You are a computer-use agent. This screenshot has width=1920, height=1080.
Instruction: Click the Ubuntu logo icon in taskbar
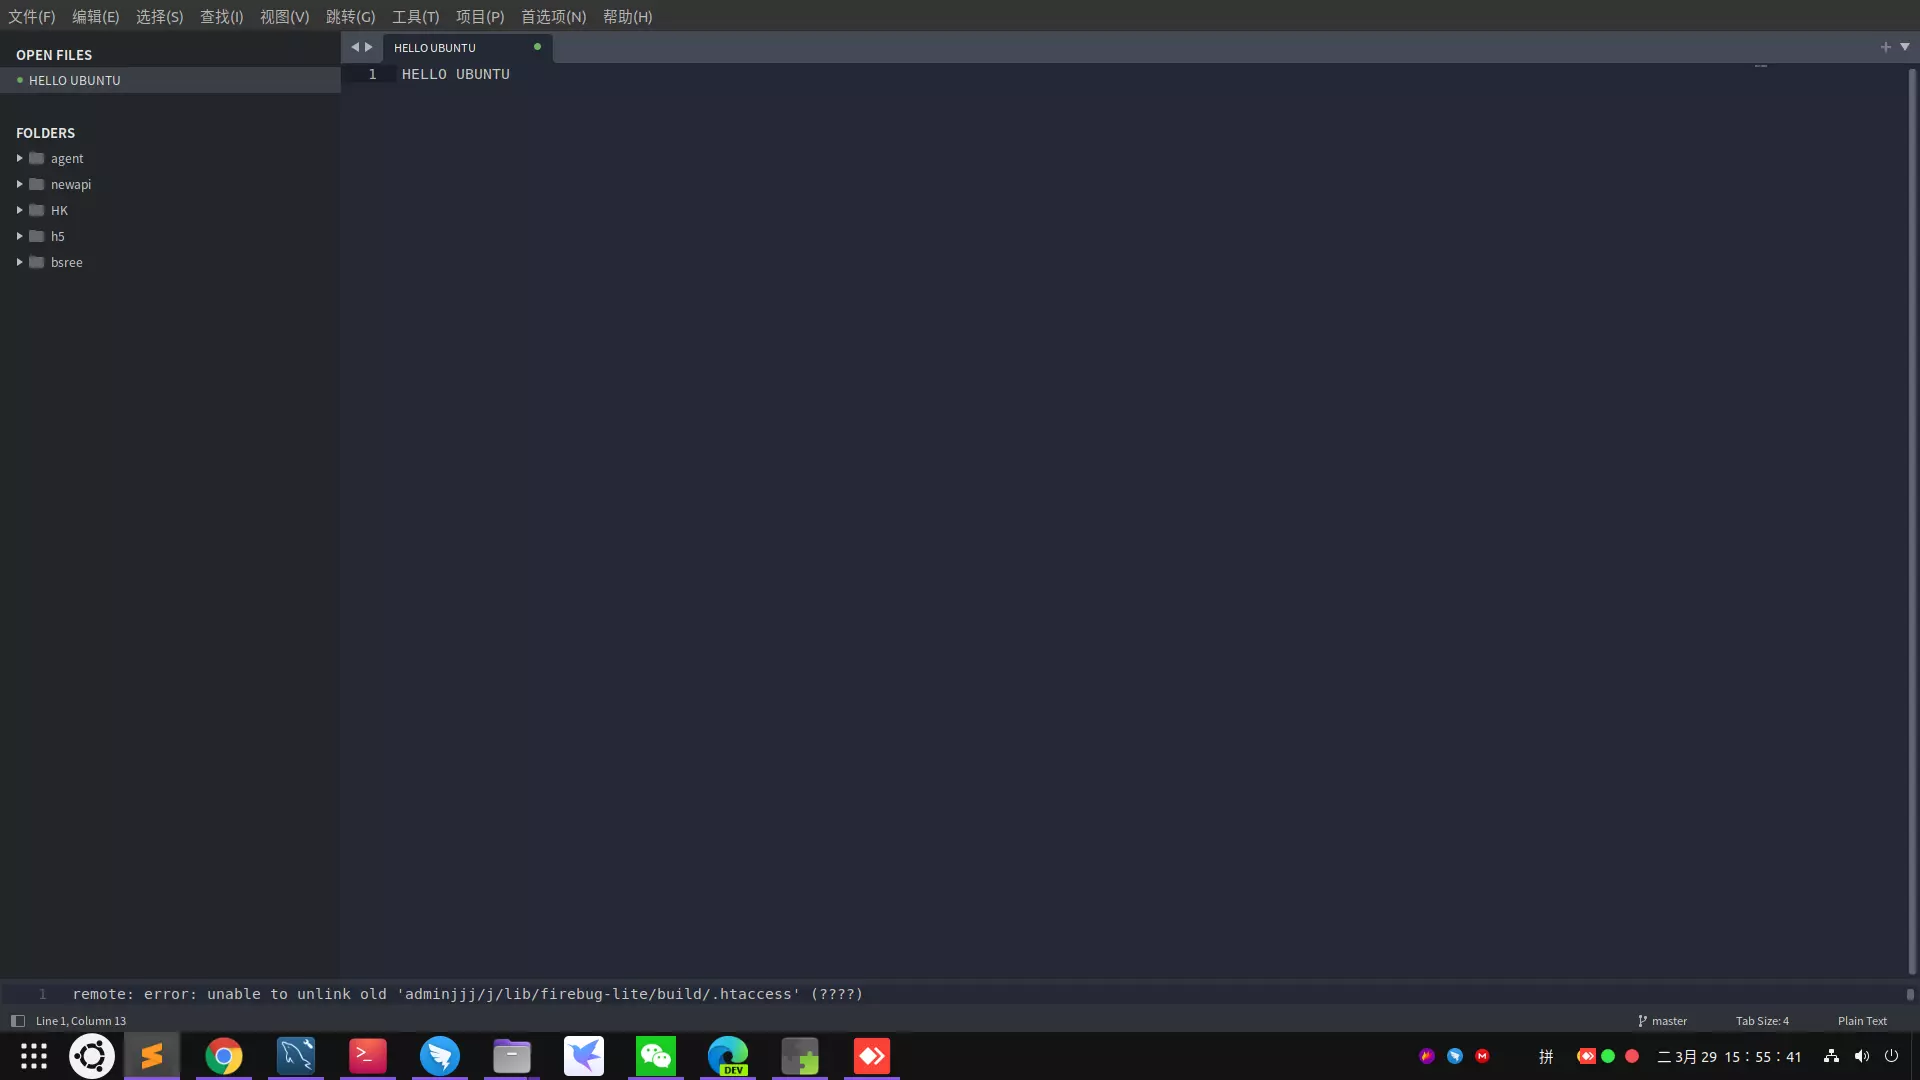pyautogui.click(x=92, y=1056)
